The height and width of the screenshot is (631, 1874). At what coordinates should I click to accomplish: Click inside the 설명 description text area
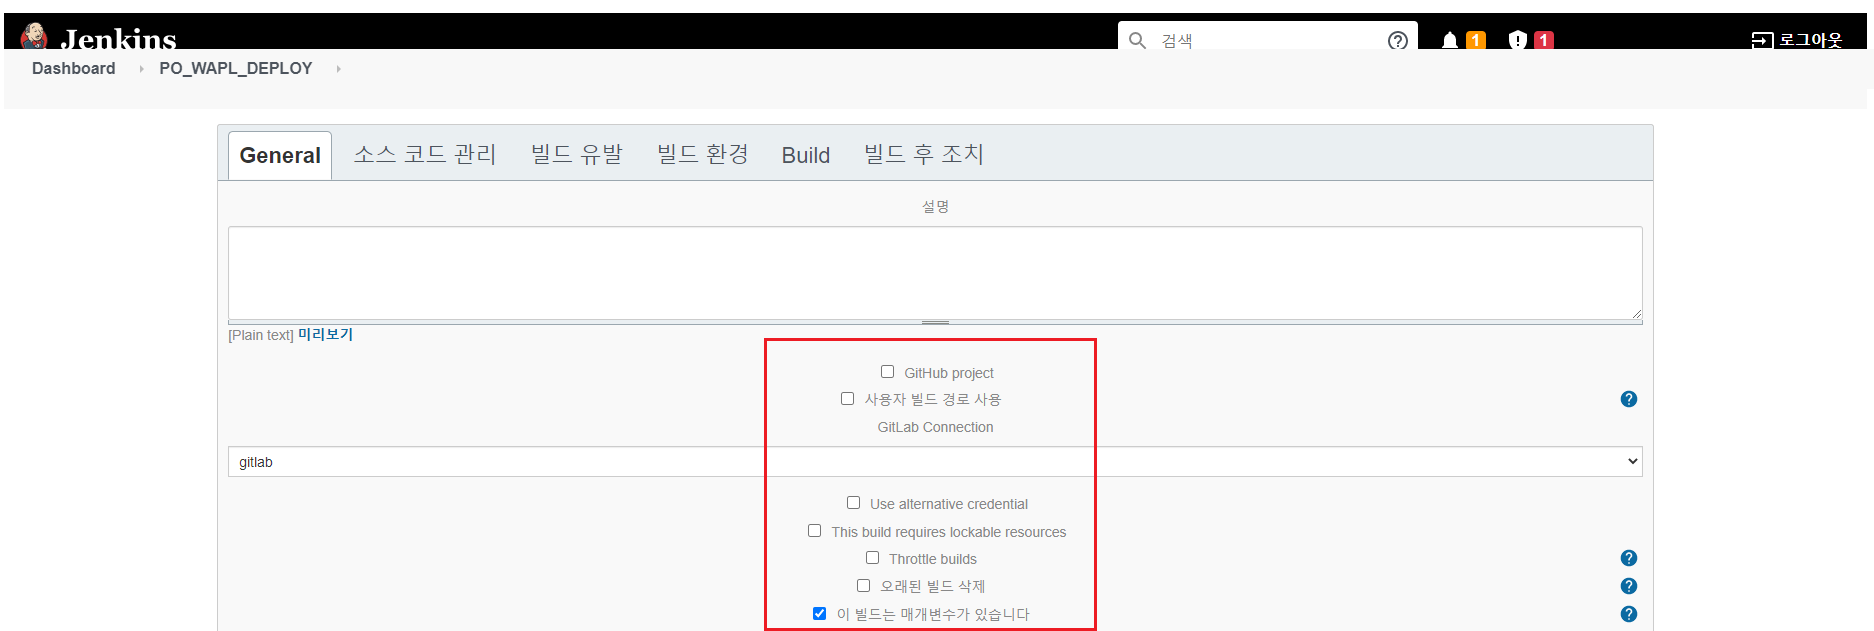click(x=935, y=273)
